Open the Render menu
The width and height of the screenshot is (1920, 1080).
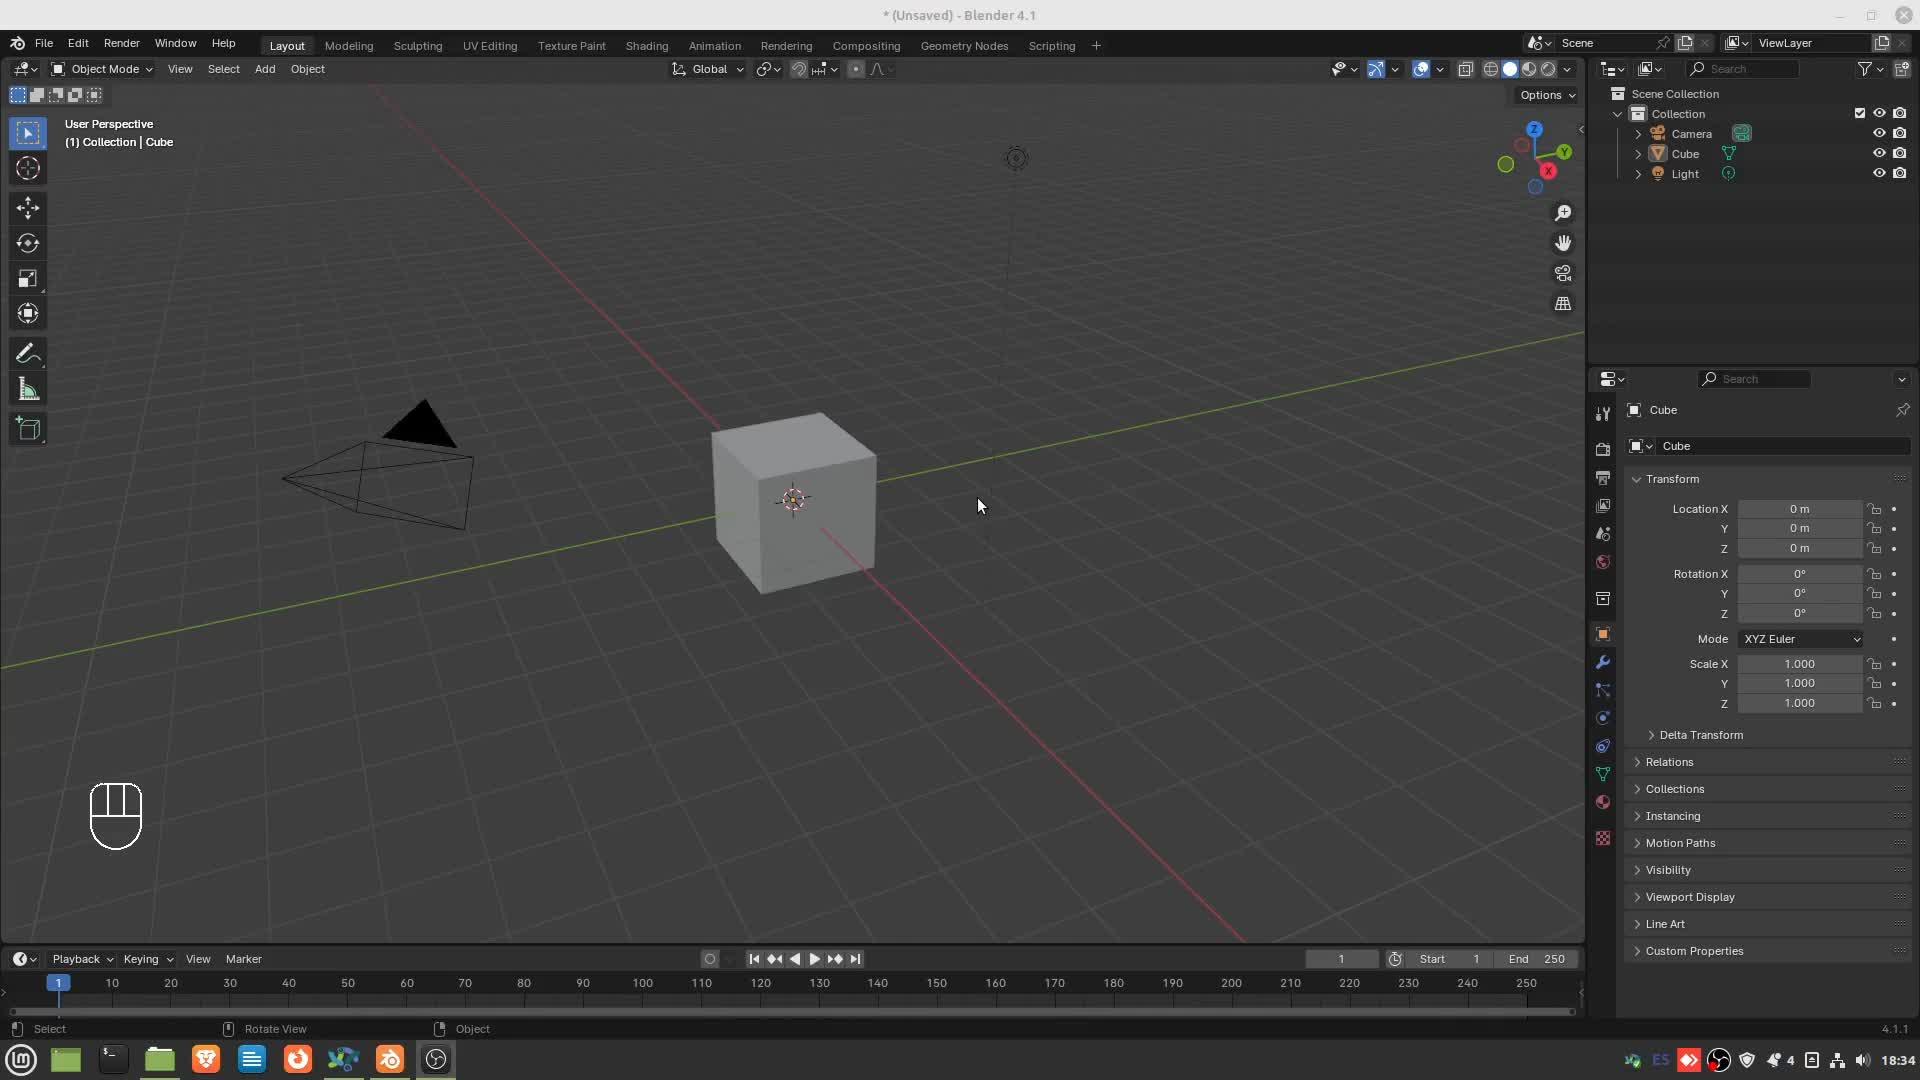(x=121, y=43)
